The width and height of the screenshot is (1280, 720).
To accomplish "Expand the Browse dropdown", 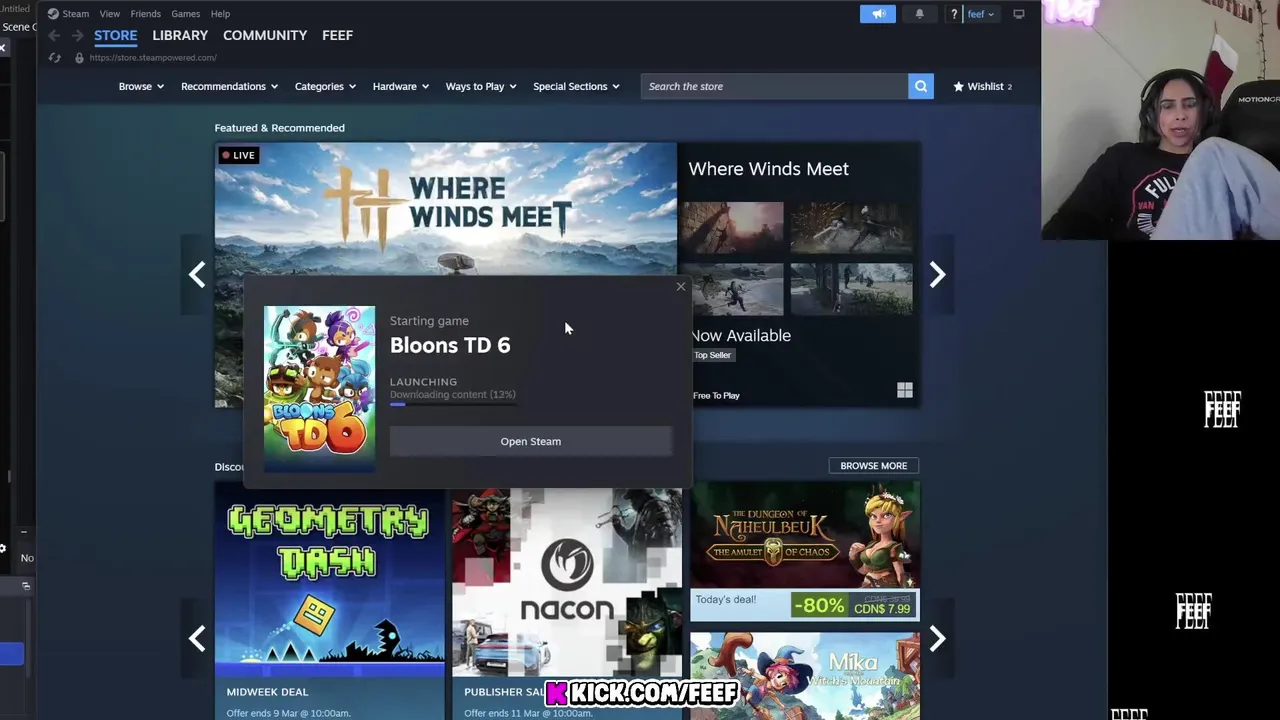I will click(141, 86).
